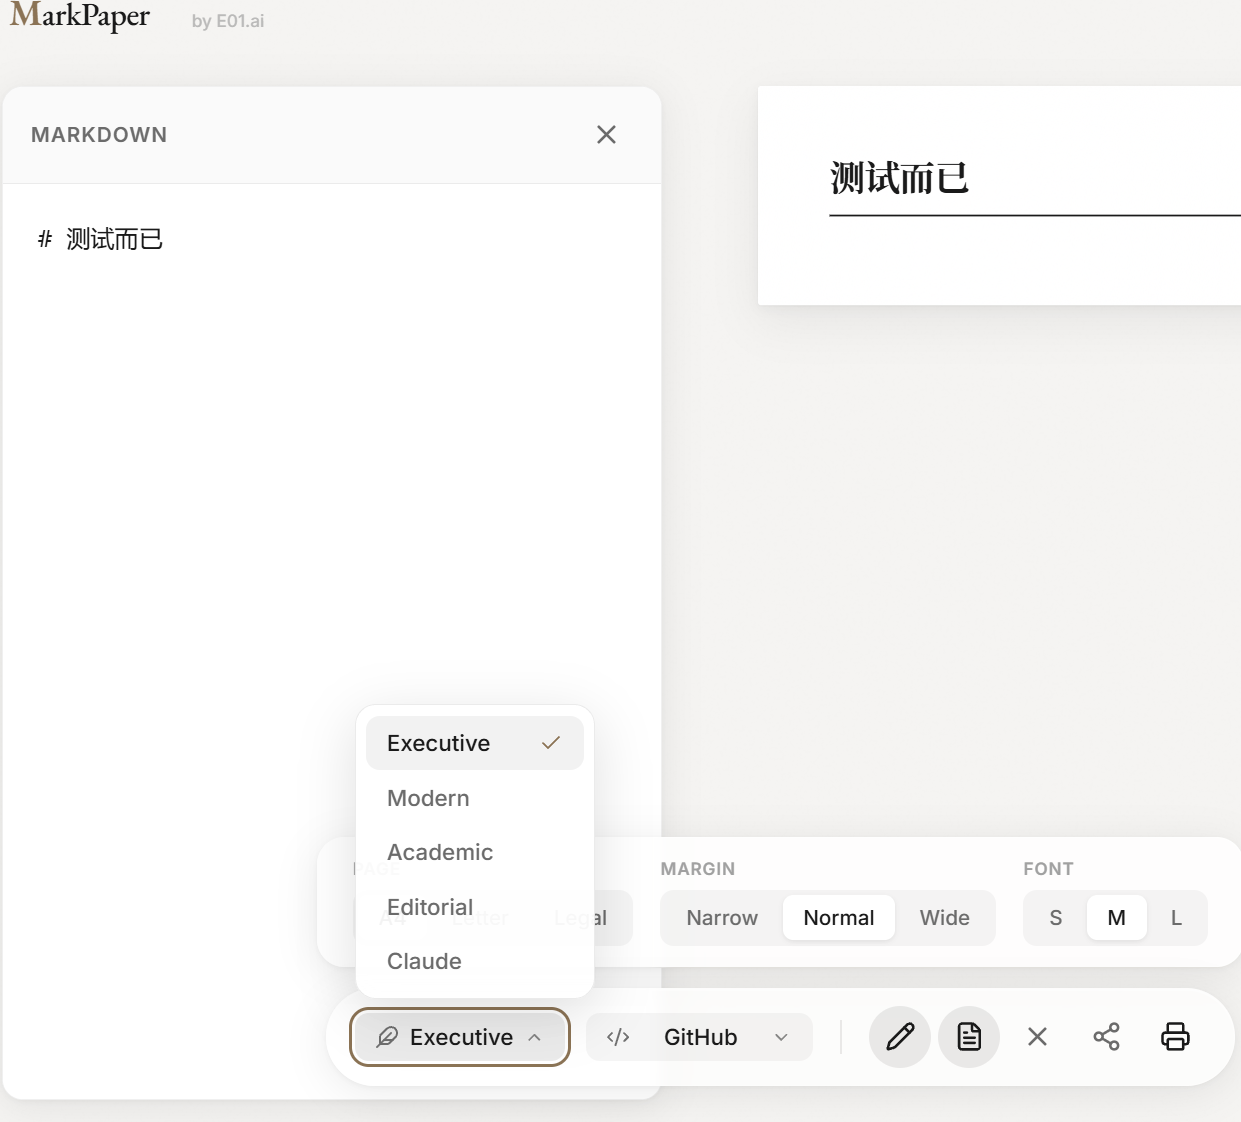
Task: Choose small font size S
Action: (1056, 918)
